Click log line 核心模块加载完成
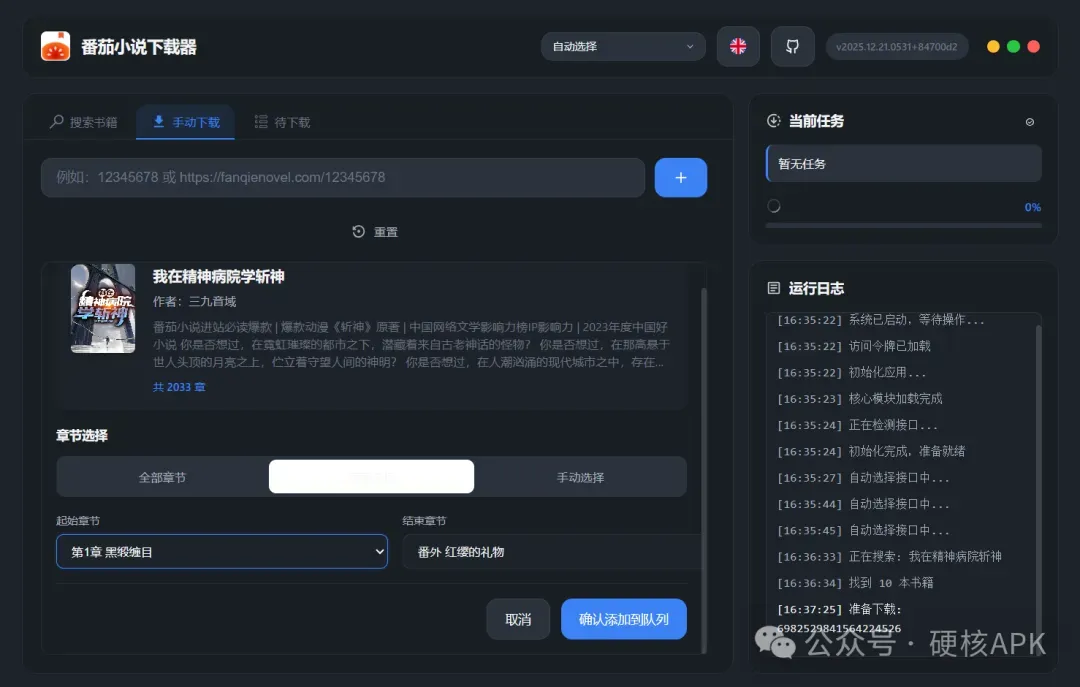 point(860,398)
